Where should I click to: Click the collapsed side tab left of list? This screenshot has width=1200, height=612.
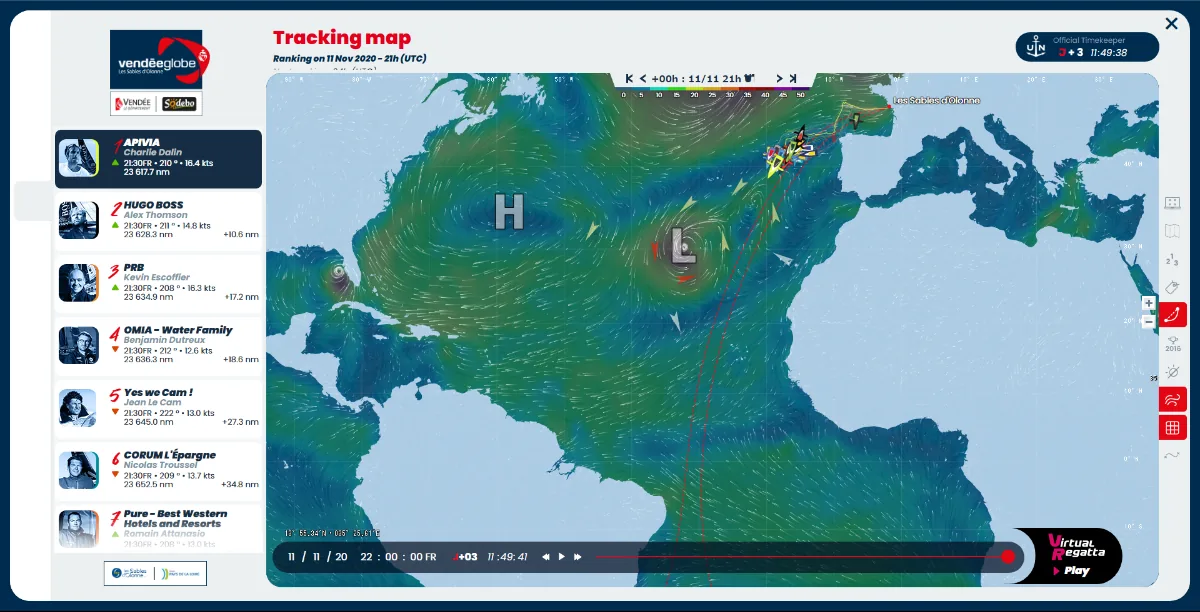click(34, 201)
